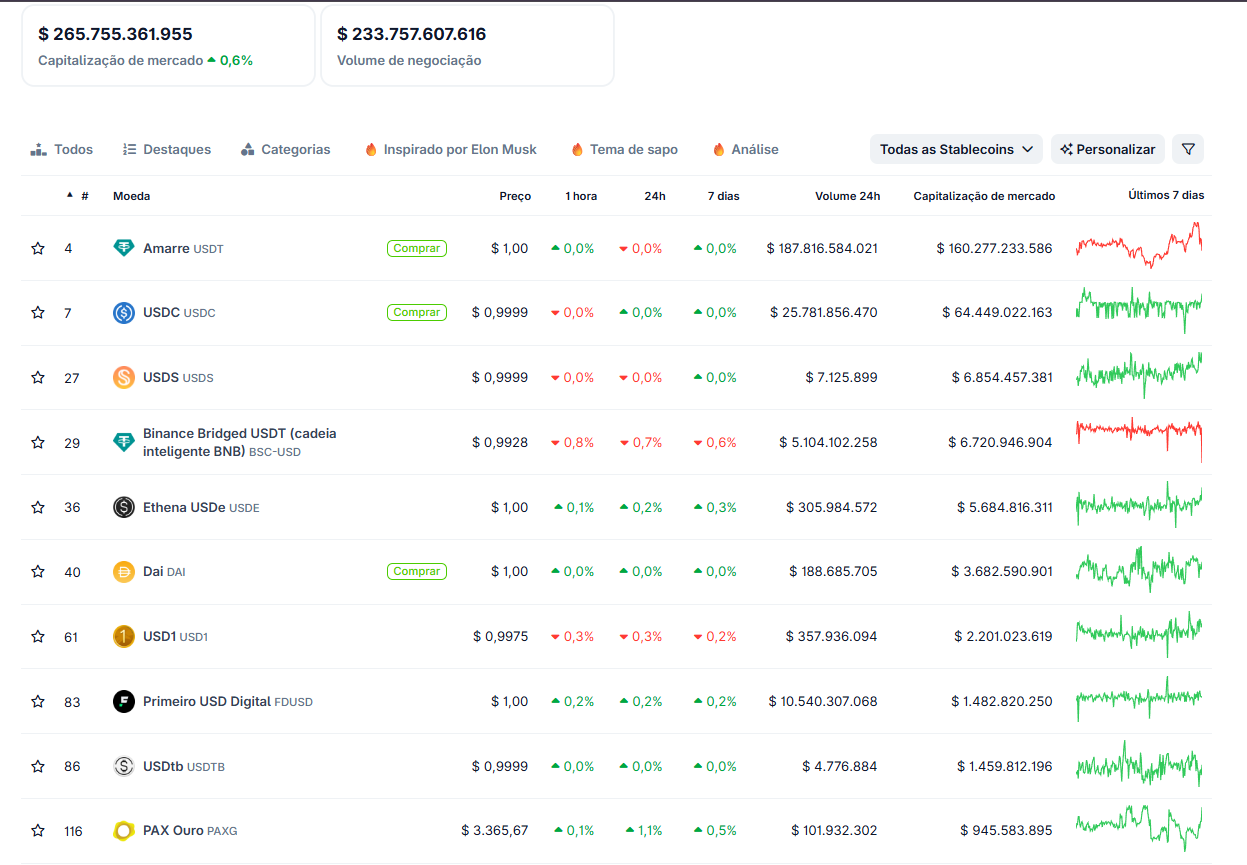The image size is (1247, 865).
Task: Favorite USDC with the star
Action: pos(38,313)
